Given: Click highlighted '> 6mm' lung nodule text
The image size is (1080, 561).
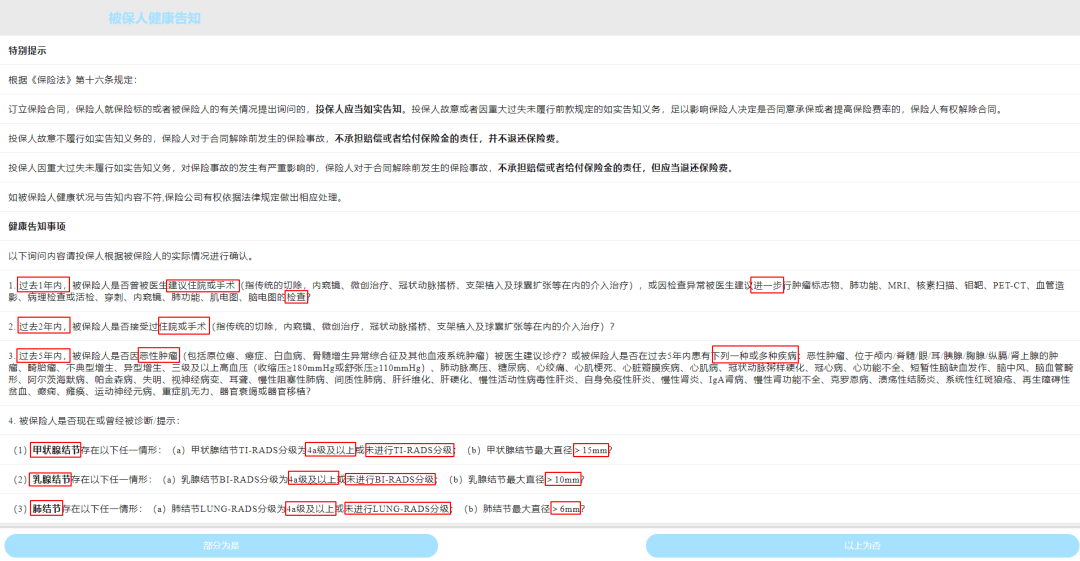Looking at the screenshot, I should 567,508.
